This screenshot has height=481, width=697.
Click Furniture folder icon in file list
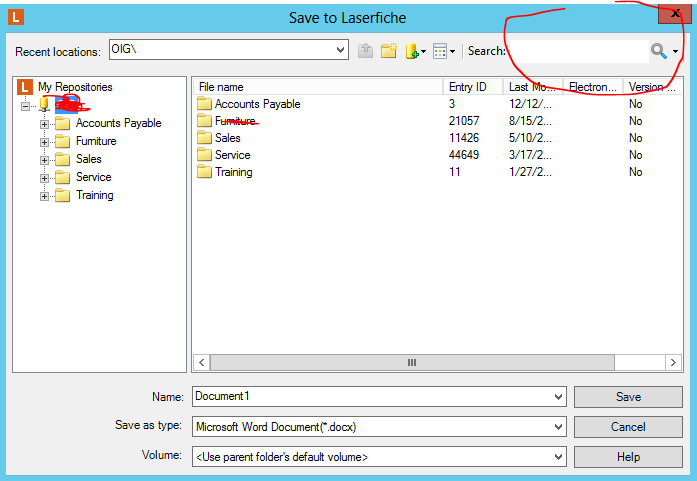204,120
